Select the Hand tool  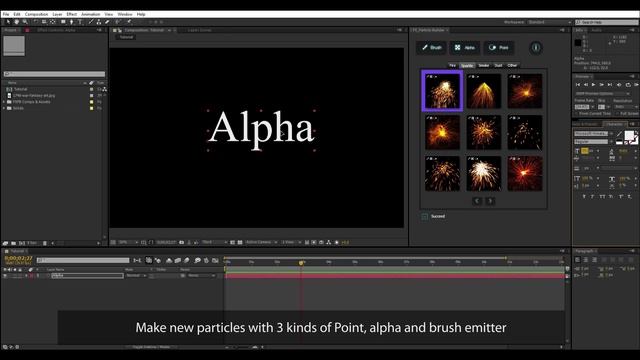(17, 22)
